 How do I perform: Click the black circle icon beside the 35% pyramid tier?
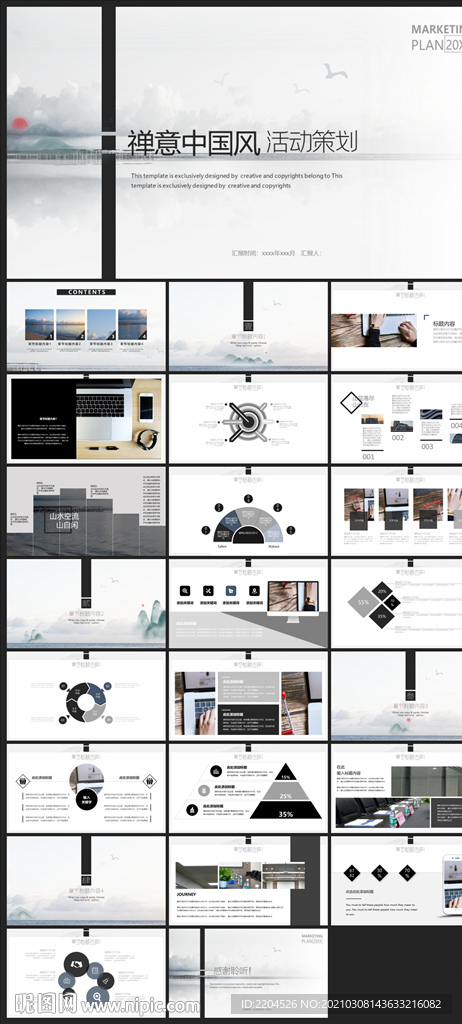click(x=192, y=810)
